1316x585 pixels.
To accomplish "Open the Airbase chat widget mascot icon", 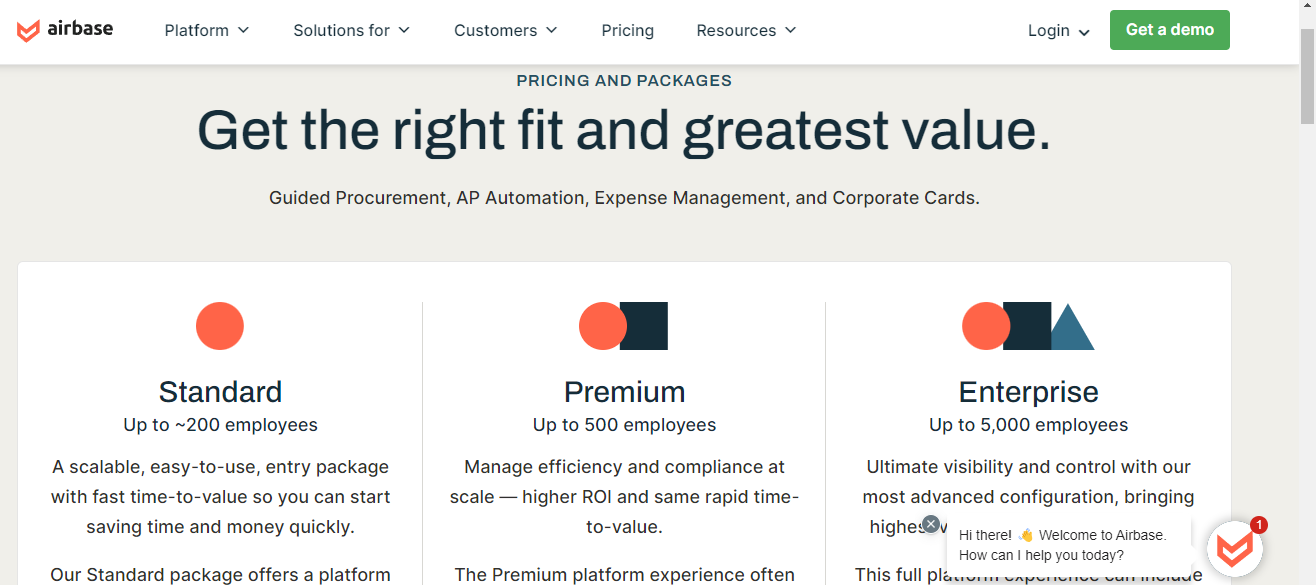I will point(1236,547).
